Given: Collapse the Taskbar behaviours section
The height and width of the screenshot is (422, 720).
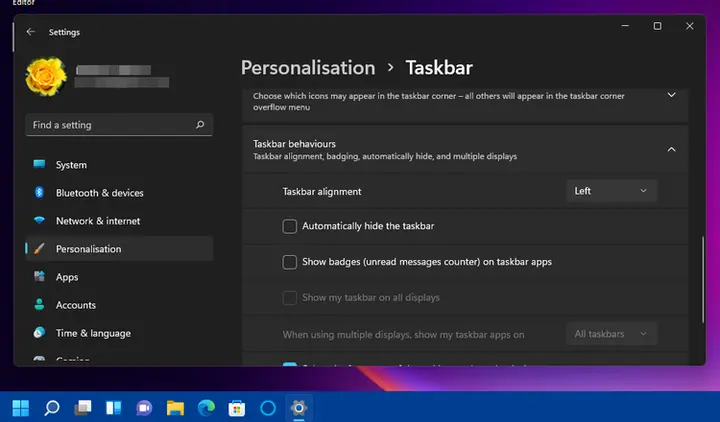Looking at the screenshot, I should pyautogui.click(x=671, y=149).
